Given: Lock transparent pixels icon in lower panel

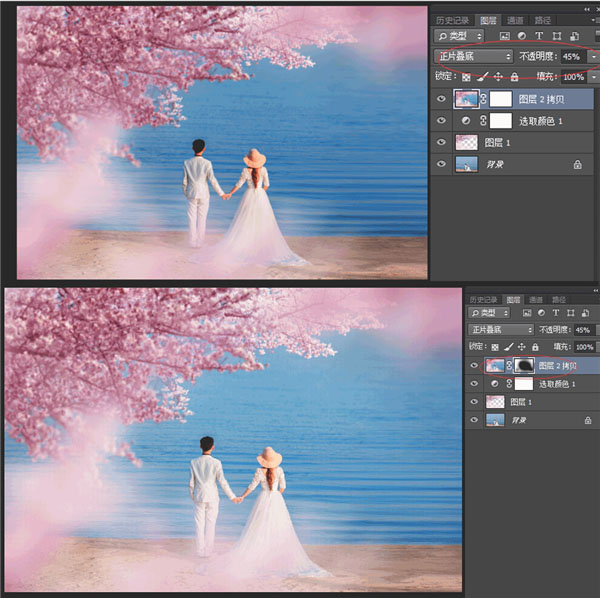Looking at the screenshot, I should coord(495,347).
